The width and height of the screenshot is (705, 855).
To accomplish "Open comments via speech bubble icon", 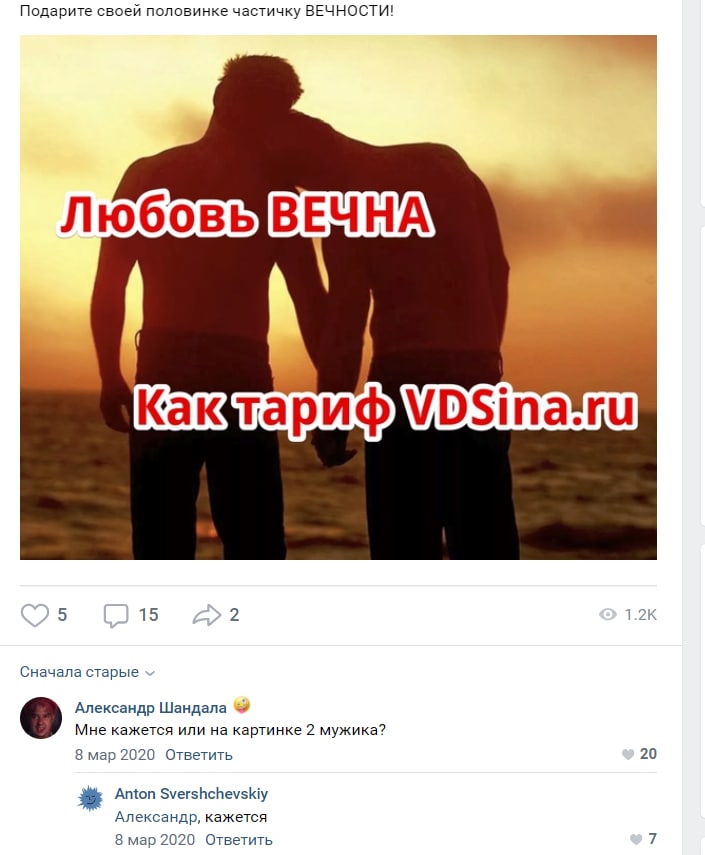I will [x=116, y=616].
